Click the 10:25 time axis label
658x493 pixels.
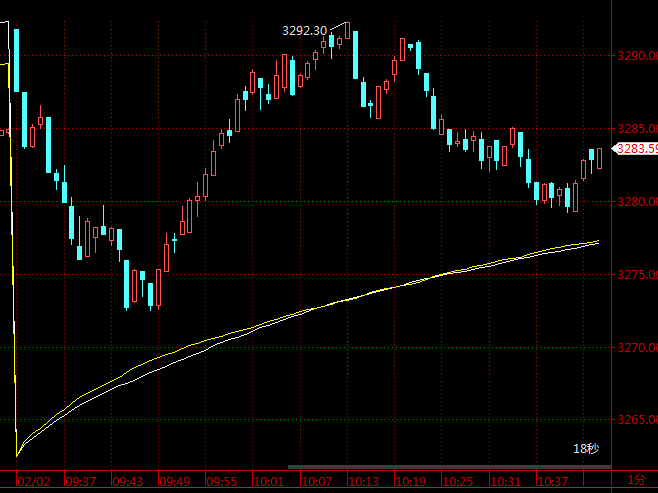coord(457,481)
